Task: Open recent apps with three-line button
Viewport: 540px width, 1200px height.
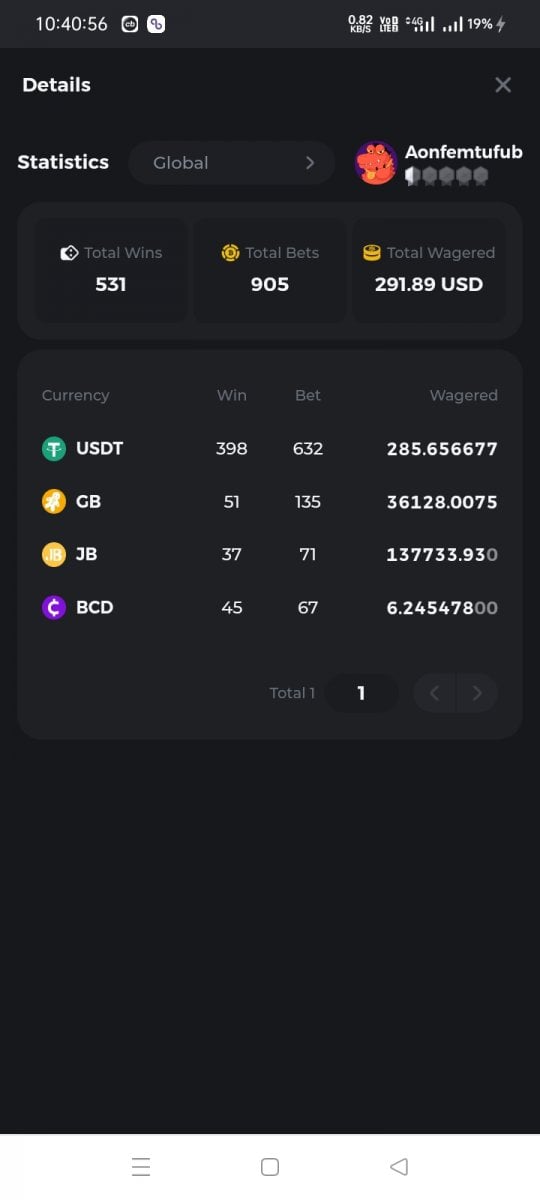Action: tap(141, 1167)
